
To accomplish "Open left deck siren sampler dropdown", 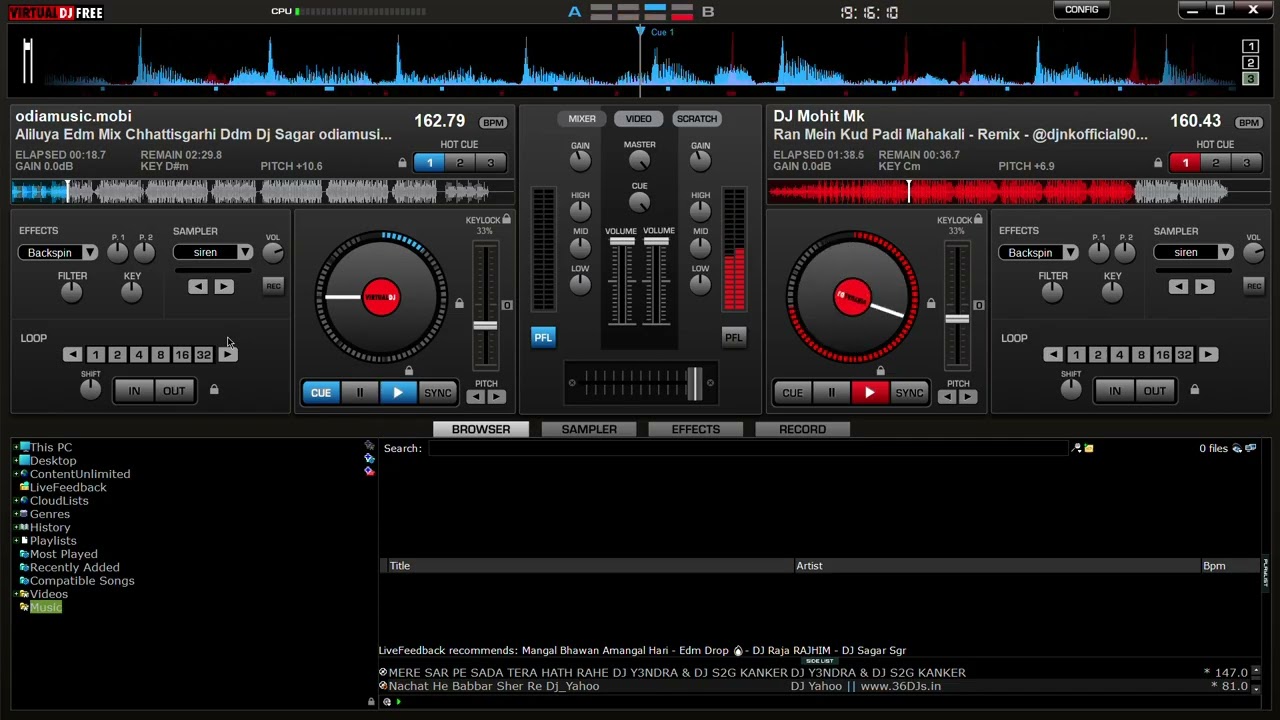I will pos(245,253).
